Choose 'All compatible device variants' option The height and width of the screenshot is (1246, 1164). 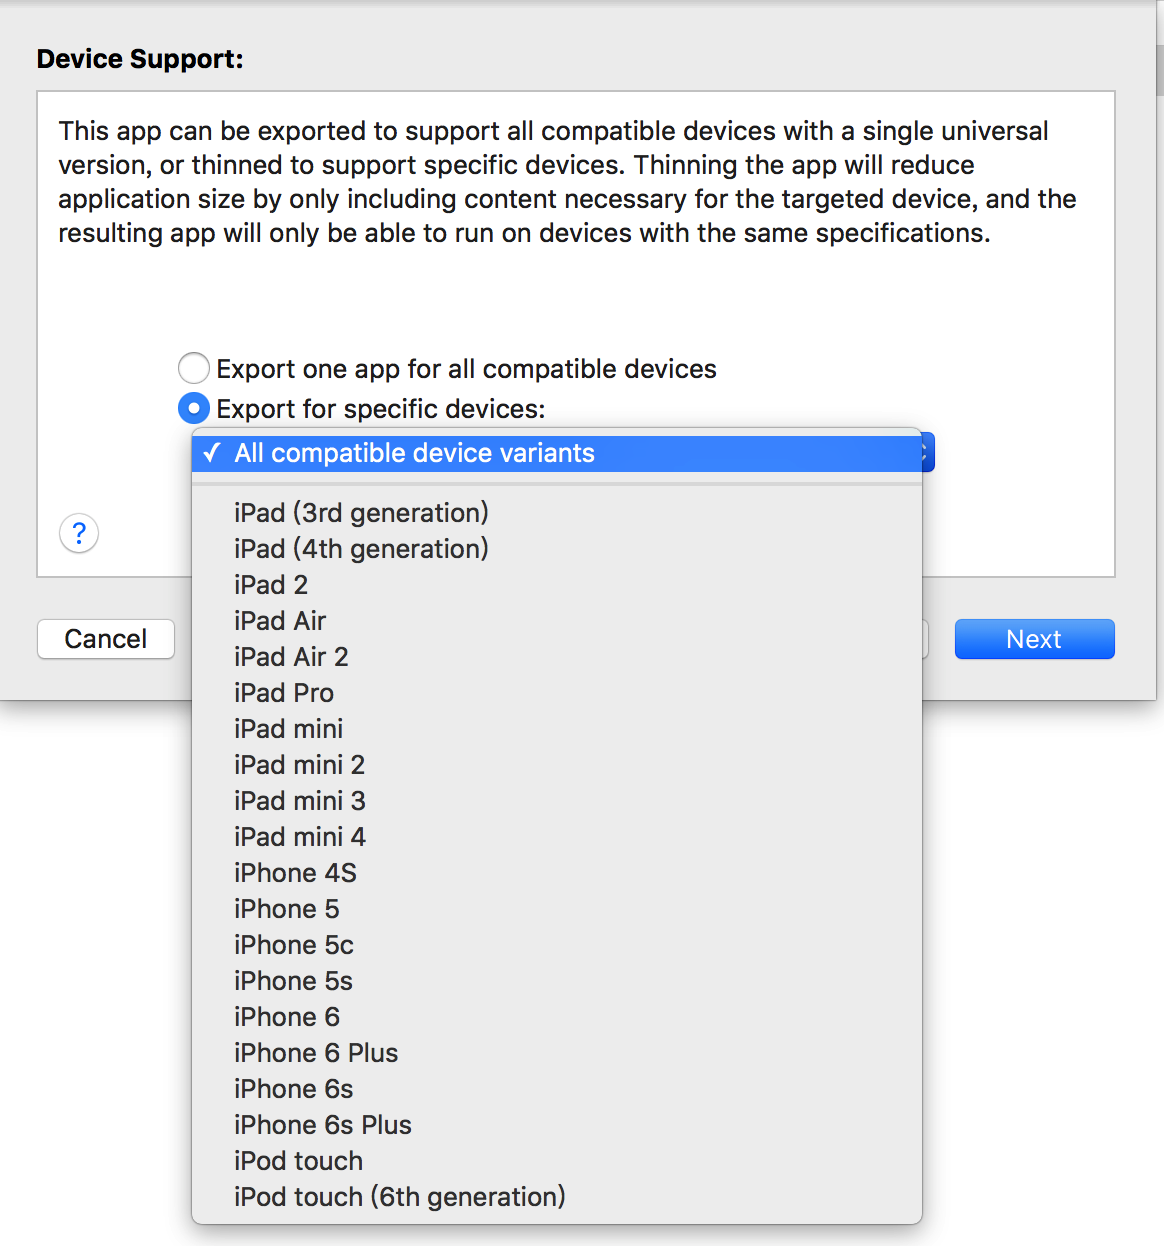pos(414,454)
